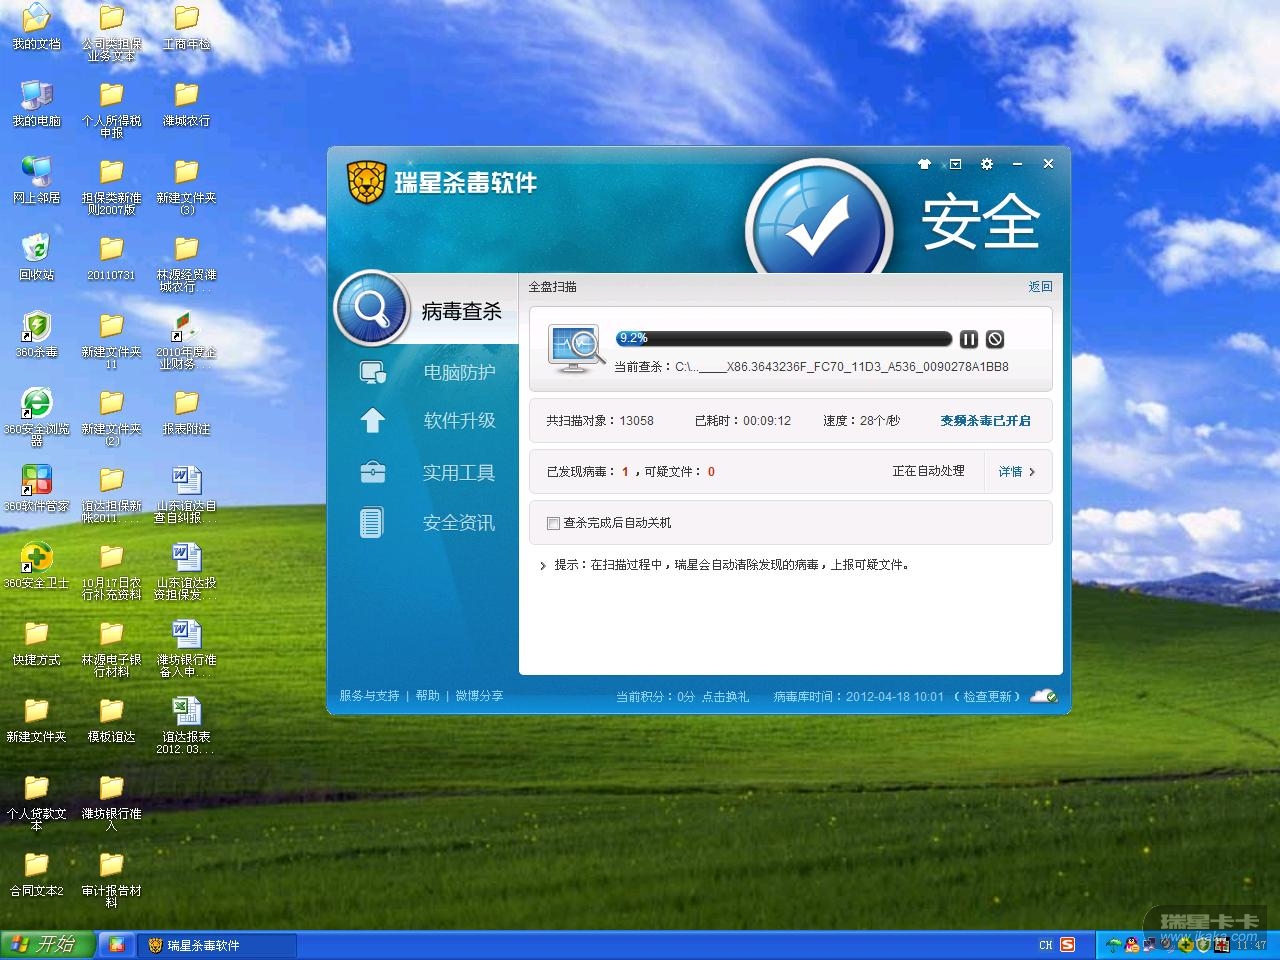
Task: Open the Rising title bar dropdown menu icon
Action: point(955,164)
